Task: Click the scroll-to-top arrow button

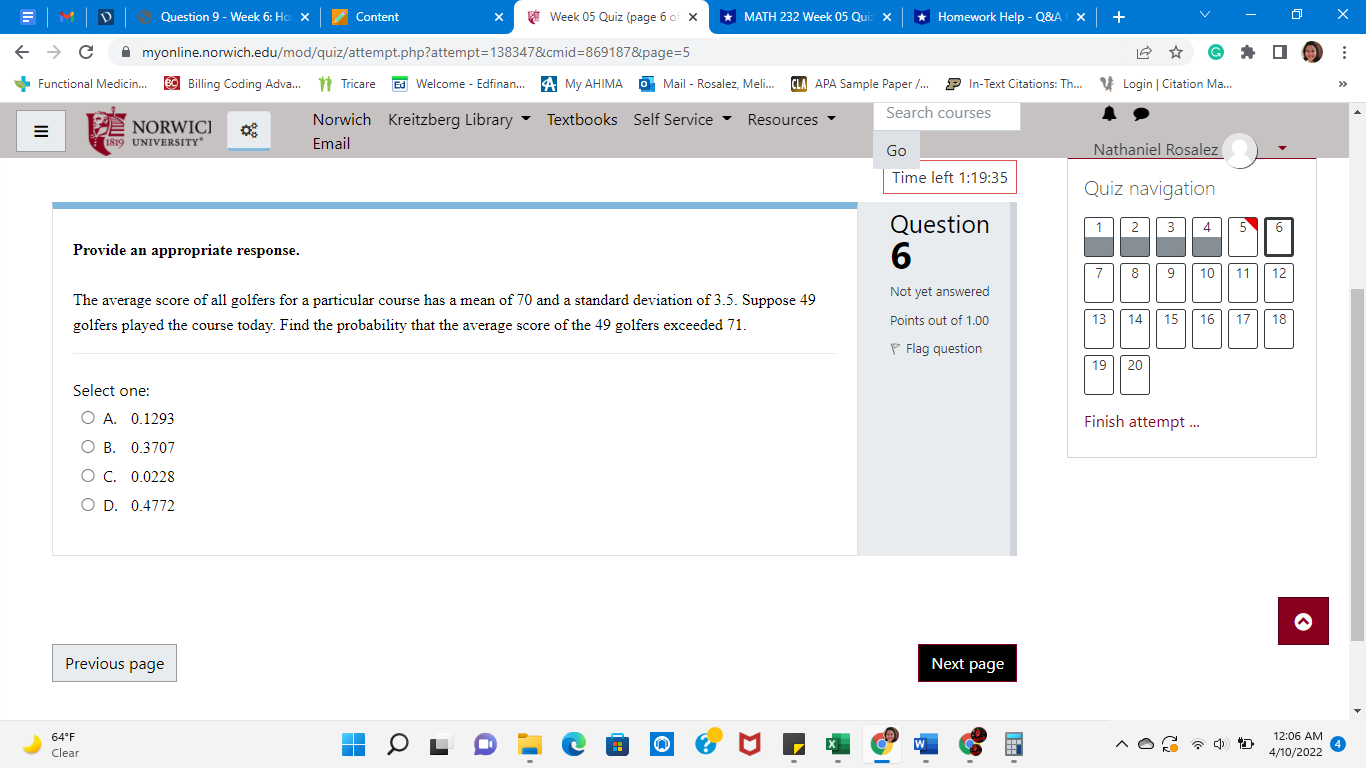Action: (1303, 621)
